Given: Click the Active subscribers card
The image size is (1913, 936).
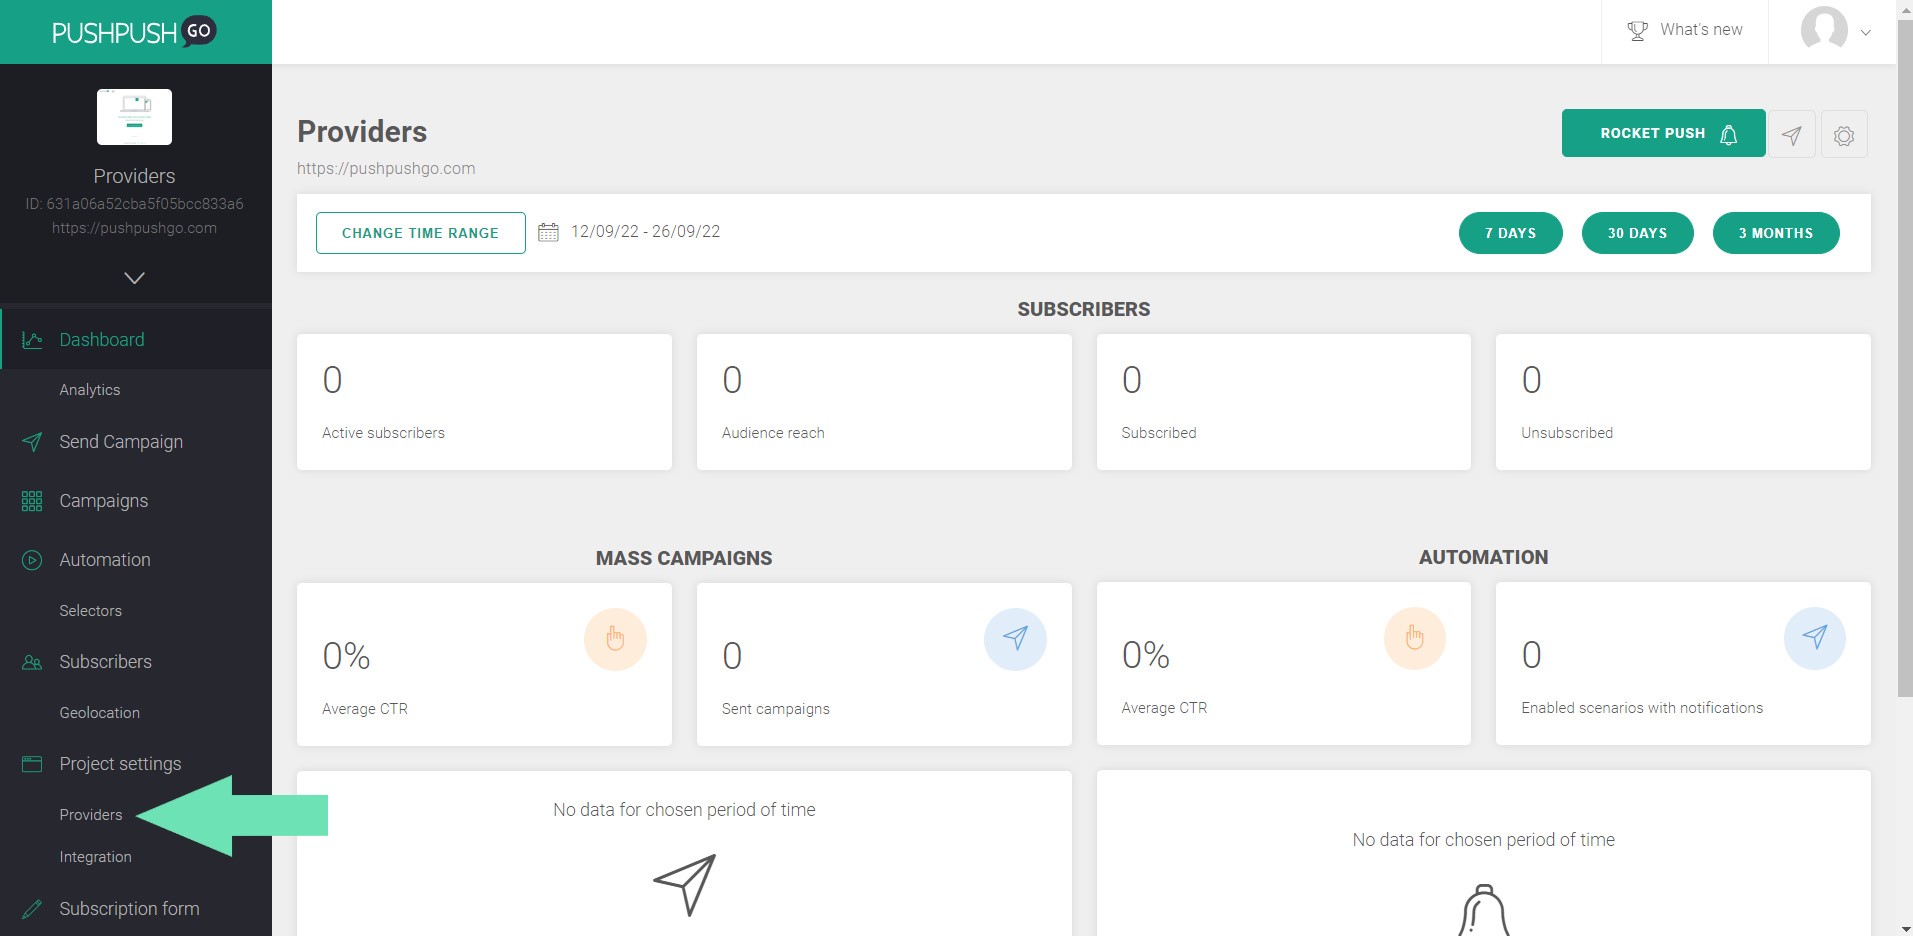Looking at the screenshot, I should click(484, 402).
